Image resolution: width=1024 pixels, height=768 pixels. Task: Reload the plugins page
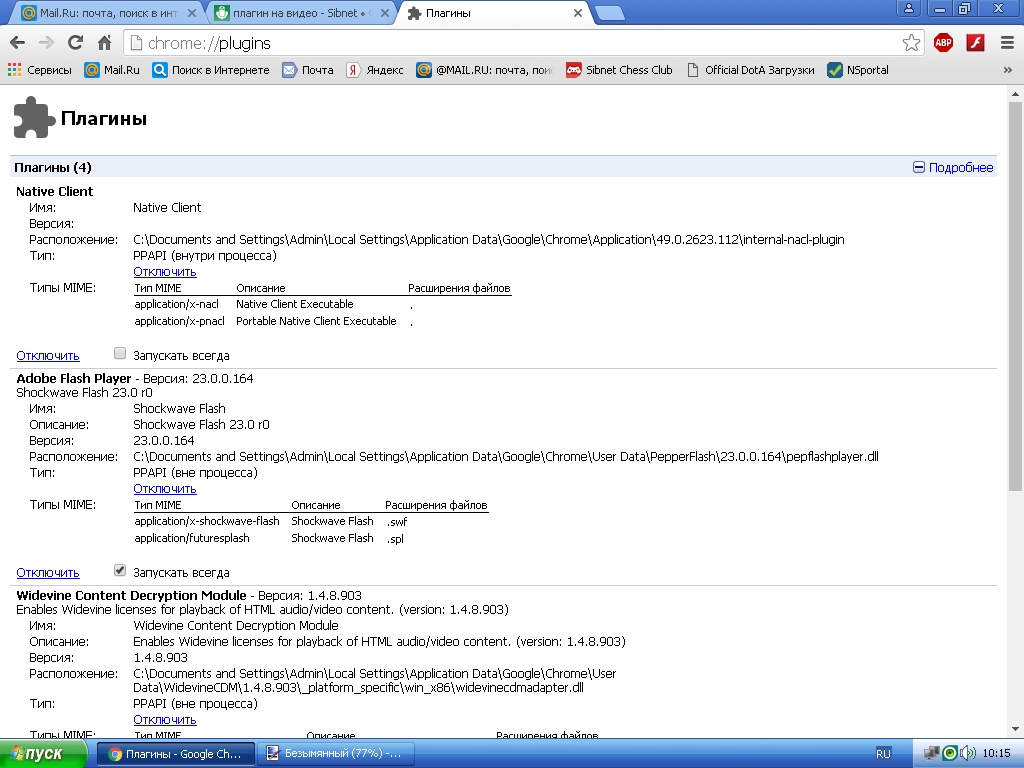75,43
